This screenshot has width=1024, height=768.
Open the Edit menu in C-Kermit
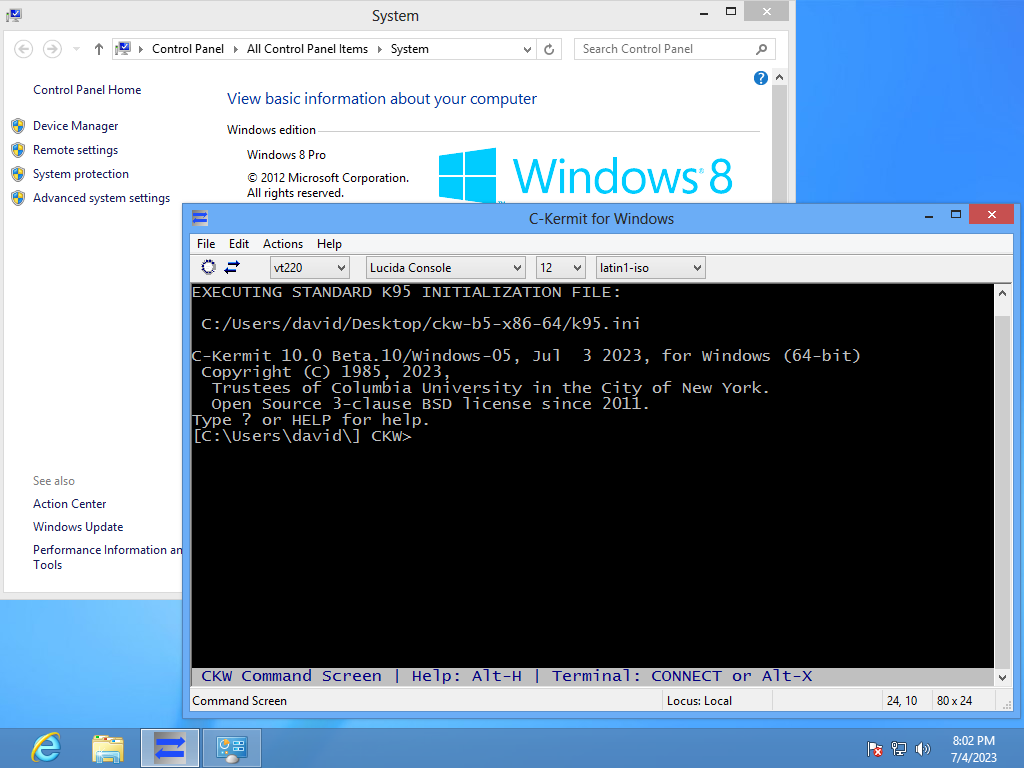coord(239,244)
